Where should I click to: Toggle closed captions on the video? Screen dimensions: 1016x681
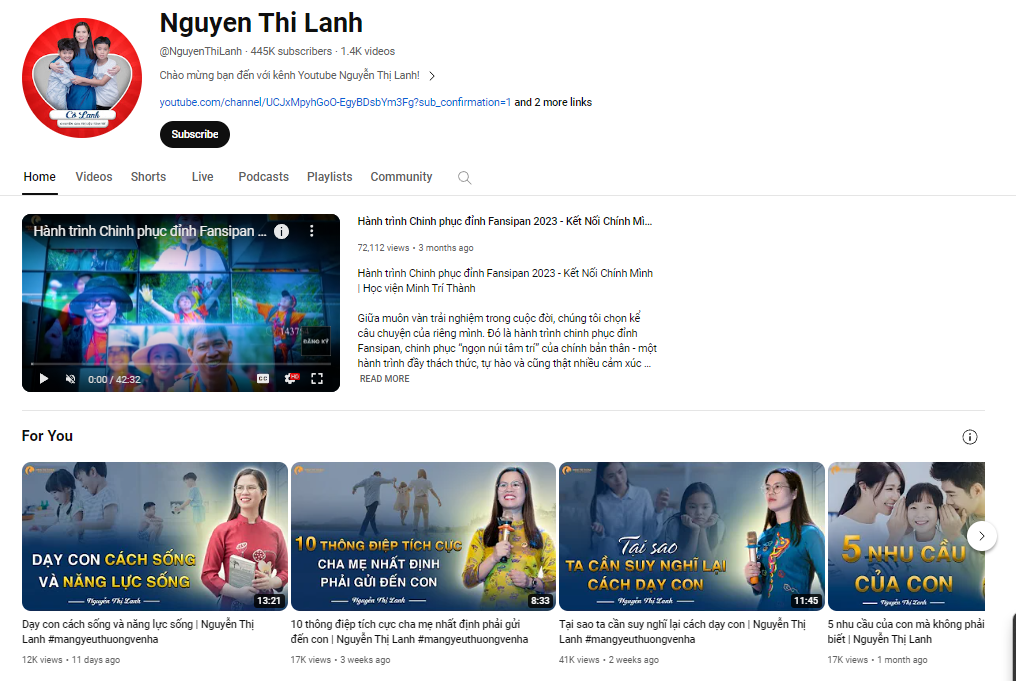263,379
